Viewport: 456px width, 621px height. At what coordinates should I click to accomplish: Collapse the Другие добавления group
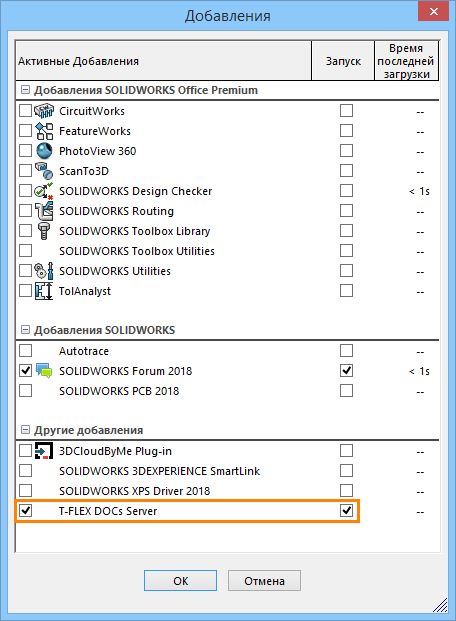pos(25,430)
